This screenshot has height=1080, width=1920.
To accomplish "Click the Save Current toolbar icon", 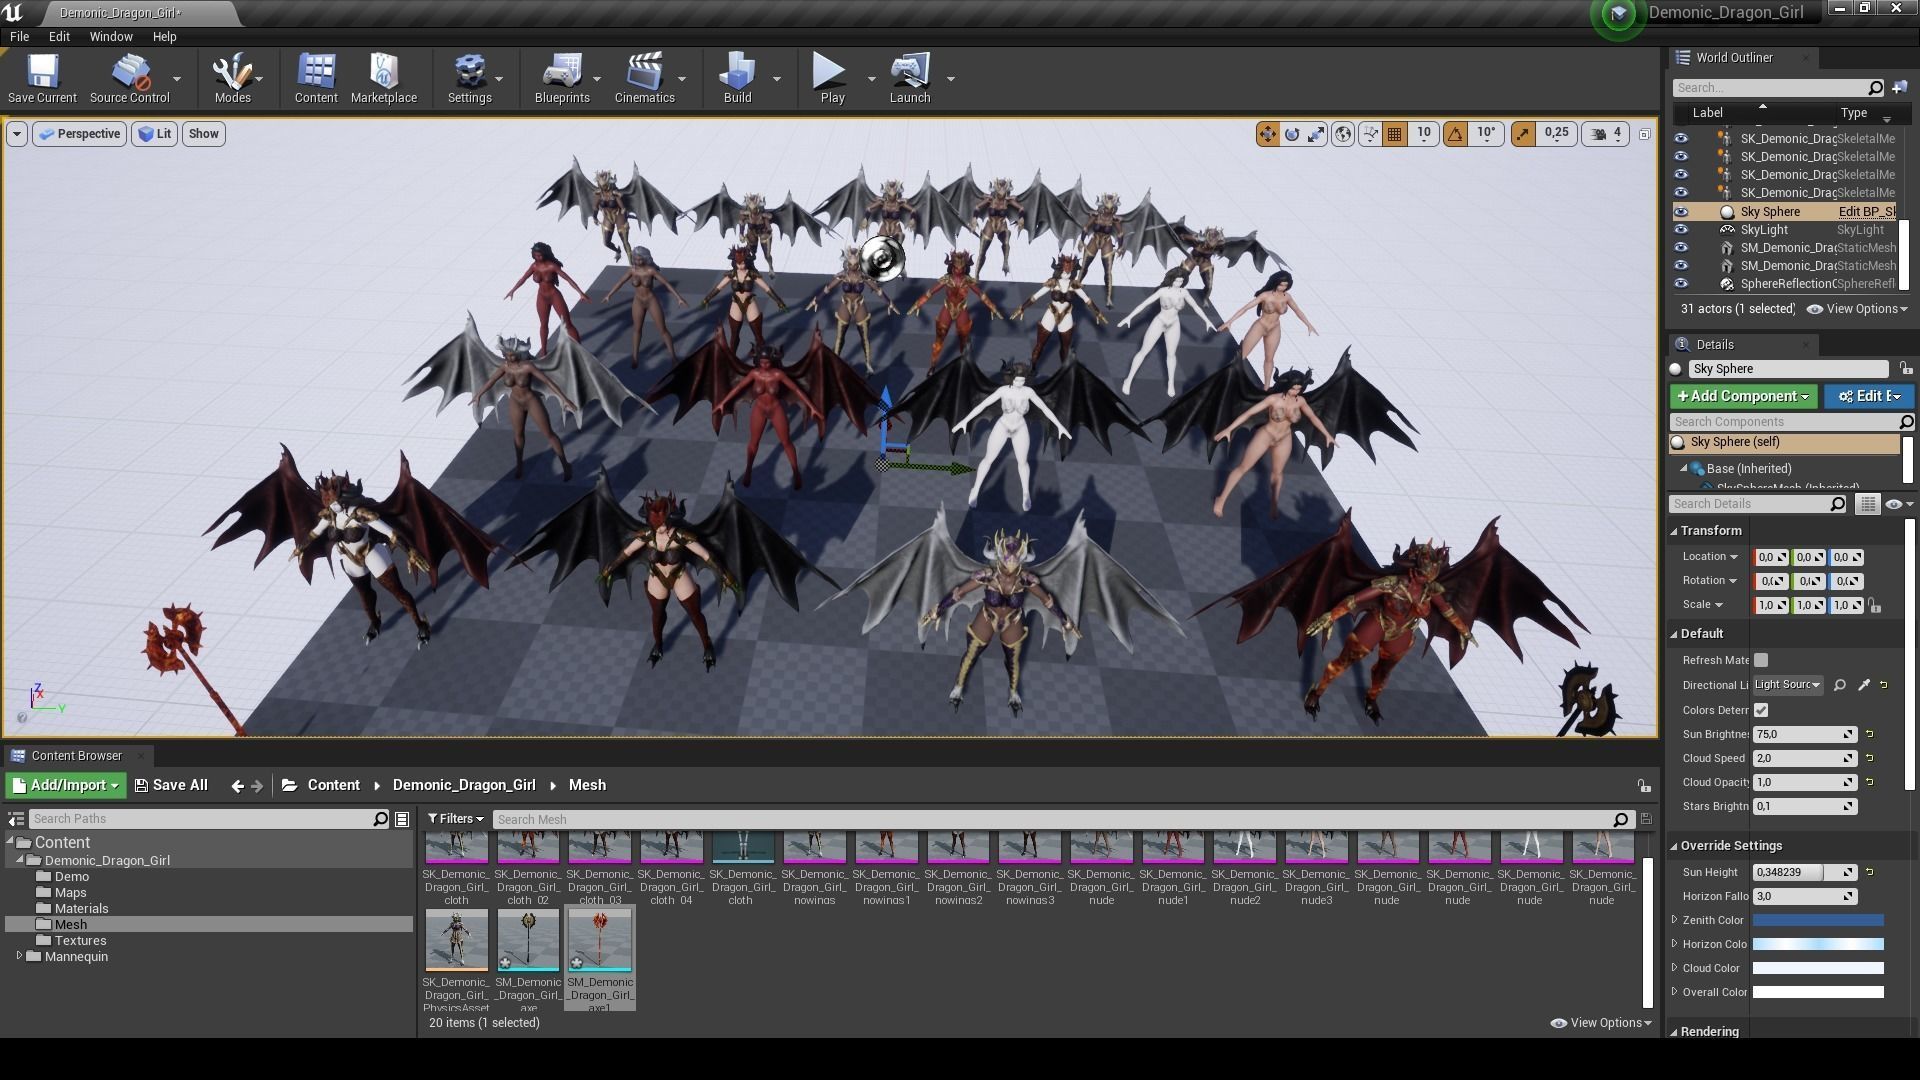I will point(42,78).
